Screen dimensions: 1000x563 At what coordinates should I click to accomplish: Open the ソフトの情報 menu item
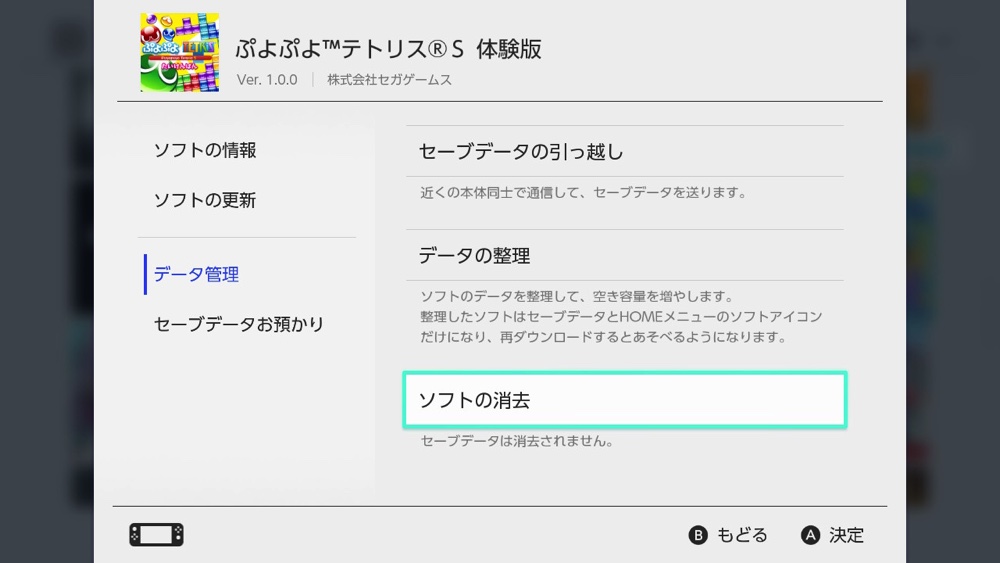pyautogui.click(x=205, y=150)
